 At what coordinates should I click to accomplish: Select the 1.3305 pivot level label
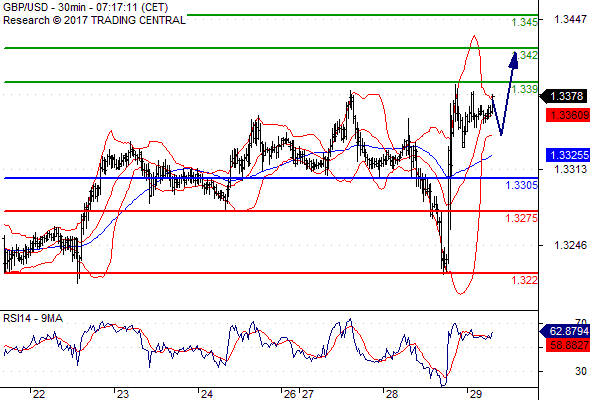pos(521,185)
